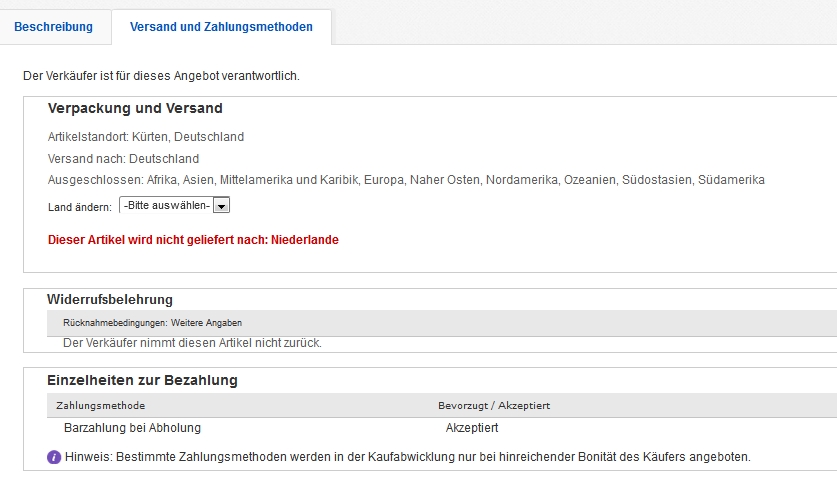Open the Land ändern country dropdown
The height and width of the screenshot is (482, 837).
(175, 206)
